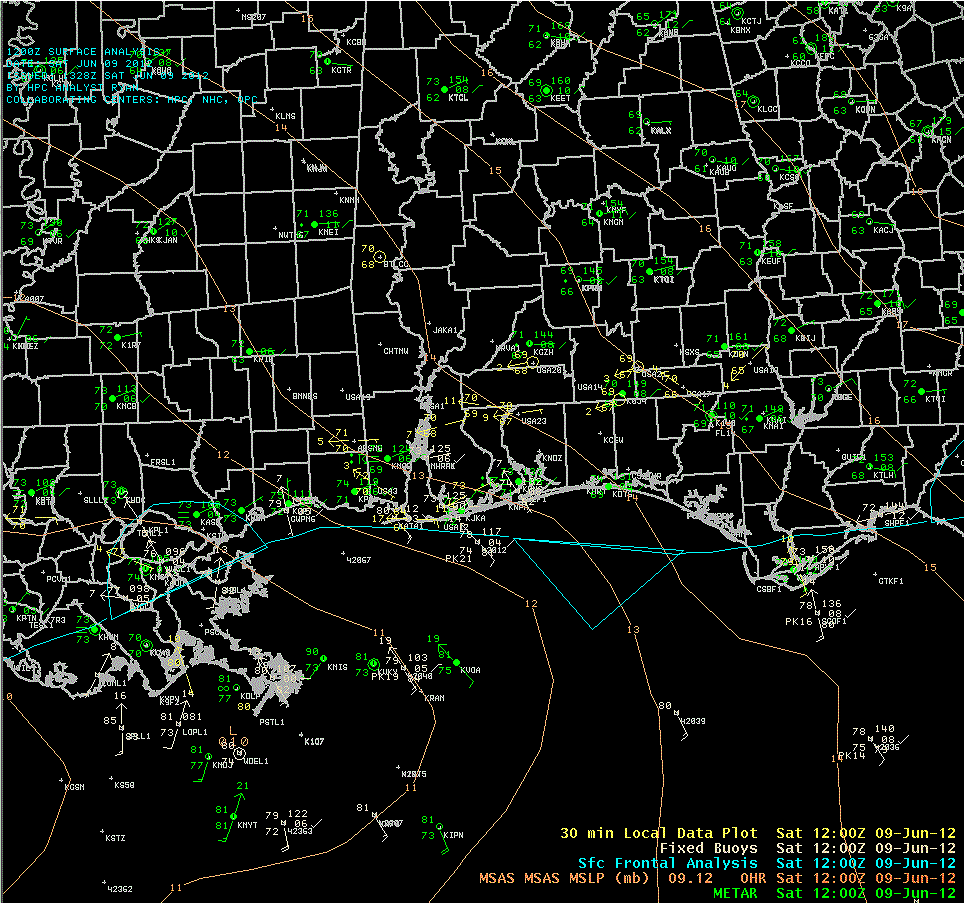Viewport: 964px width, 904px height.
Task: Pick the KOLP station label
Action: [250, 696]
